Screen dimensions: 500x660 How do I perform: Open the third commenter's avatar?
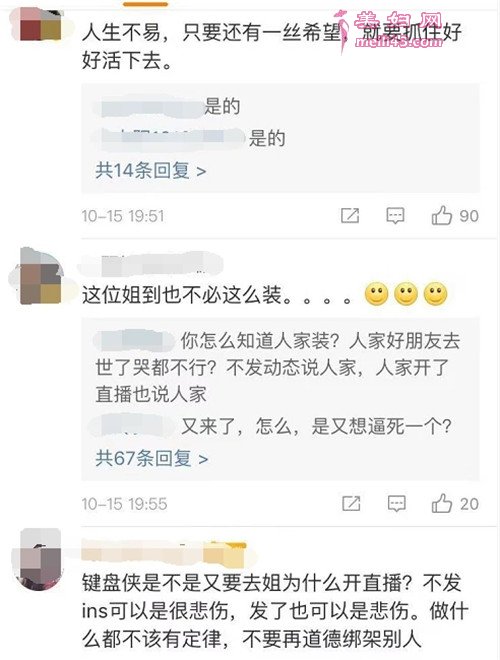pos(40,559)
